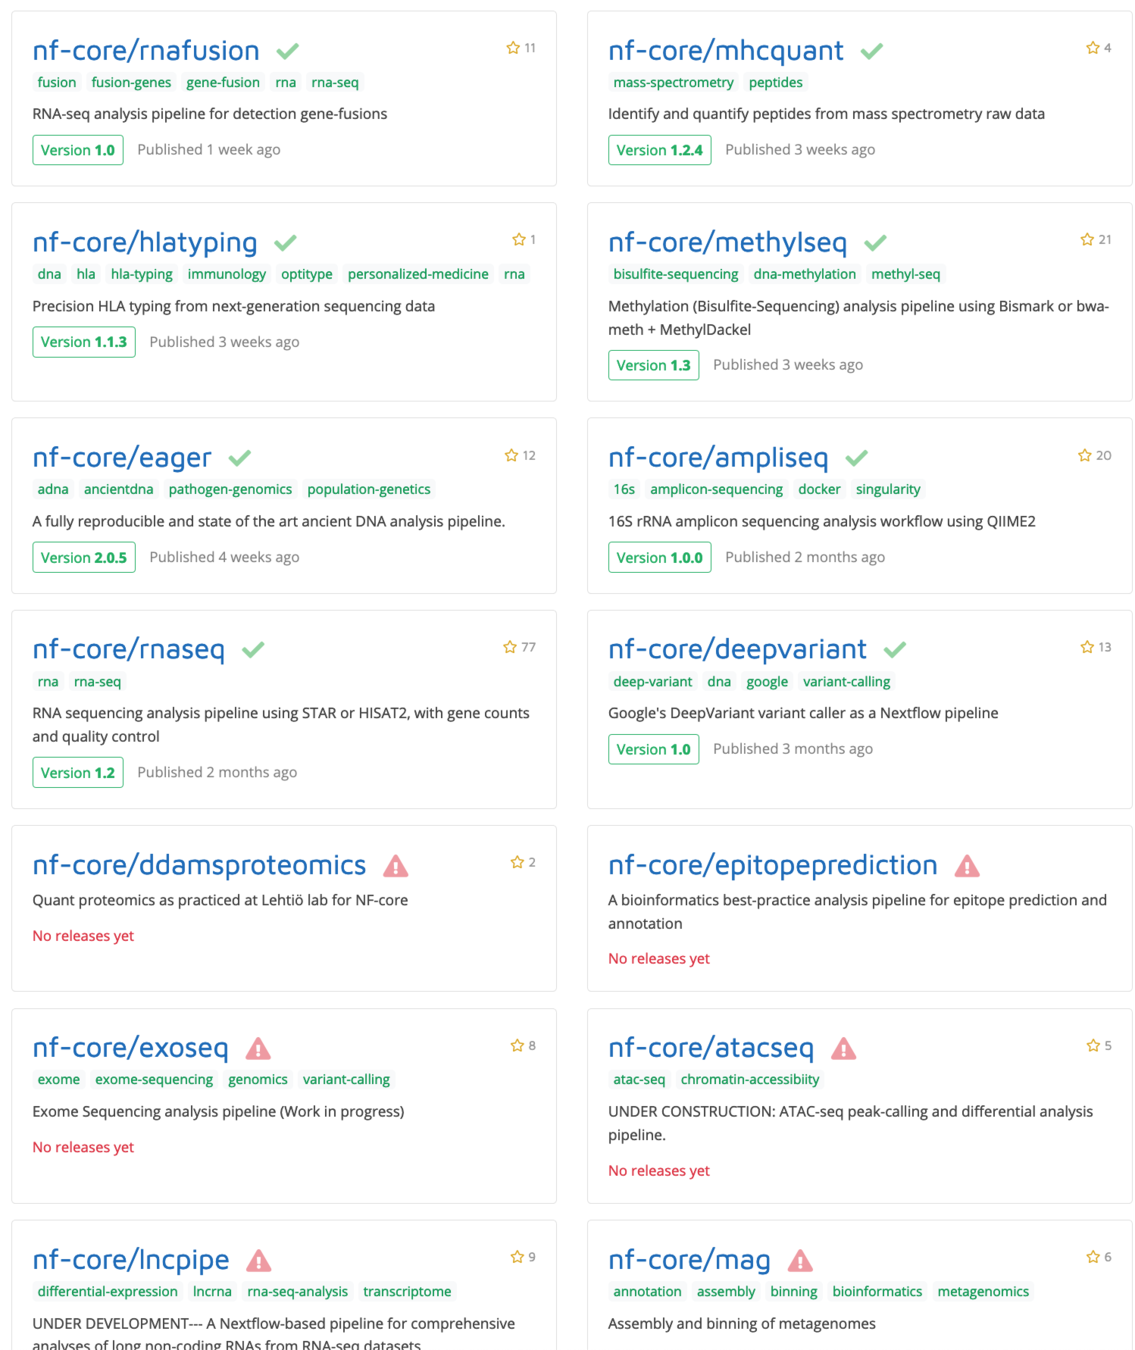
Task: Open the nf-core/mhcquant pipeline link
Action: point(726,51)
